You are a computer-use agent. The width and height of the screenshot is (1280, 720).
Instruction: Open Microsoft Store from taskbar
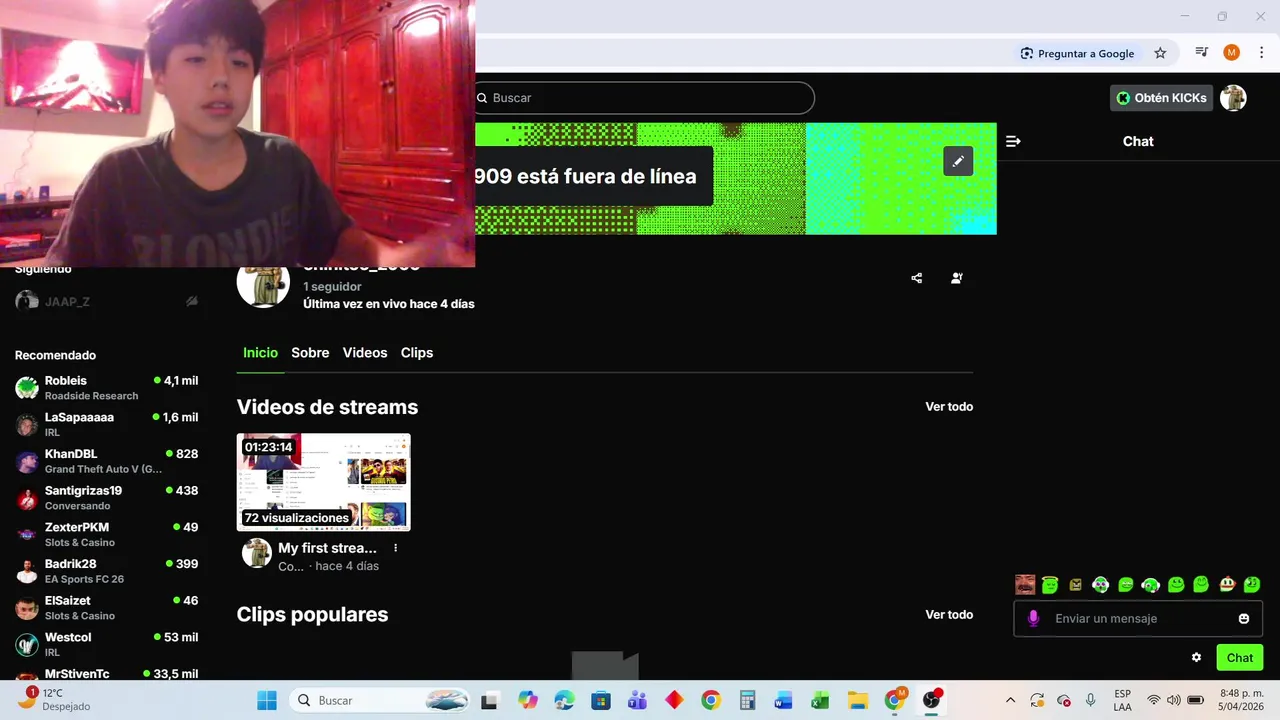pos(600,700)
